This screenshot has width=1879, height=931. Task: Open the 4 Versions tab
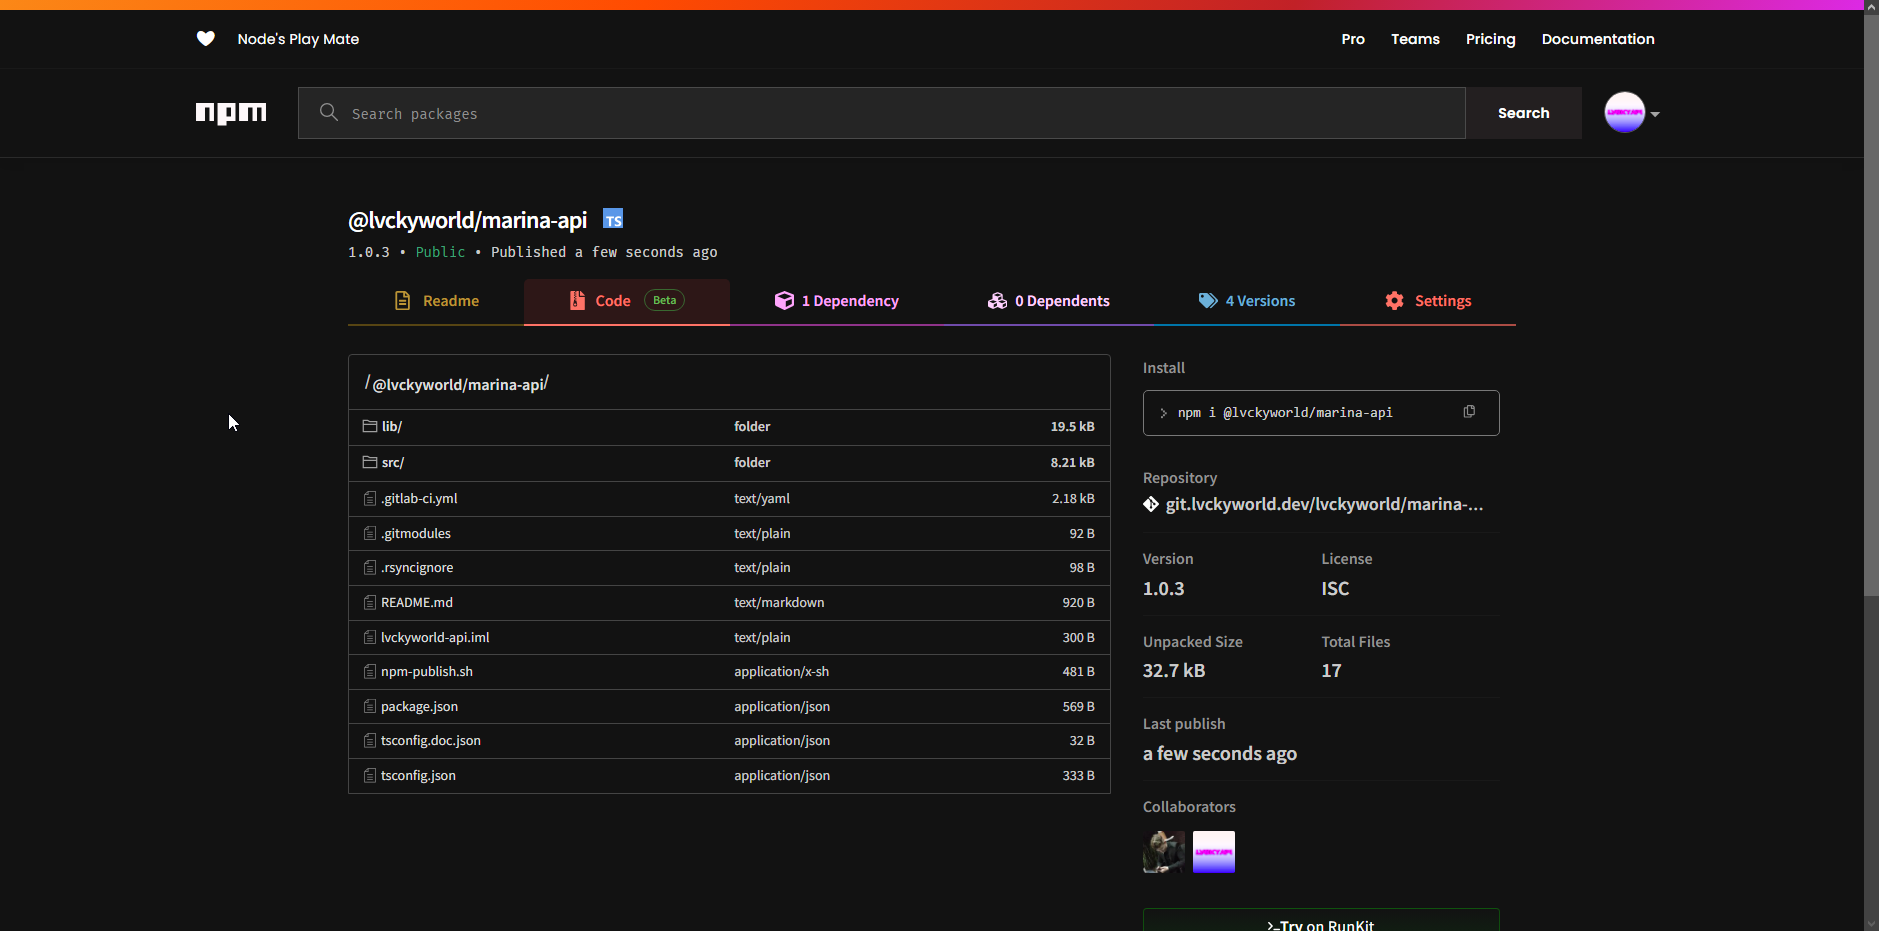(1247, 301)
